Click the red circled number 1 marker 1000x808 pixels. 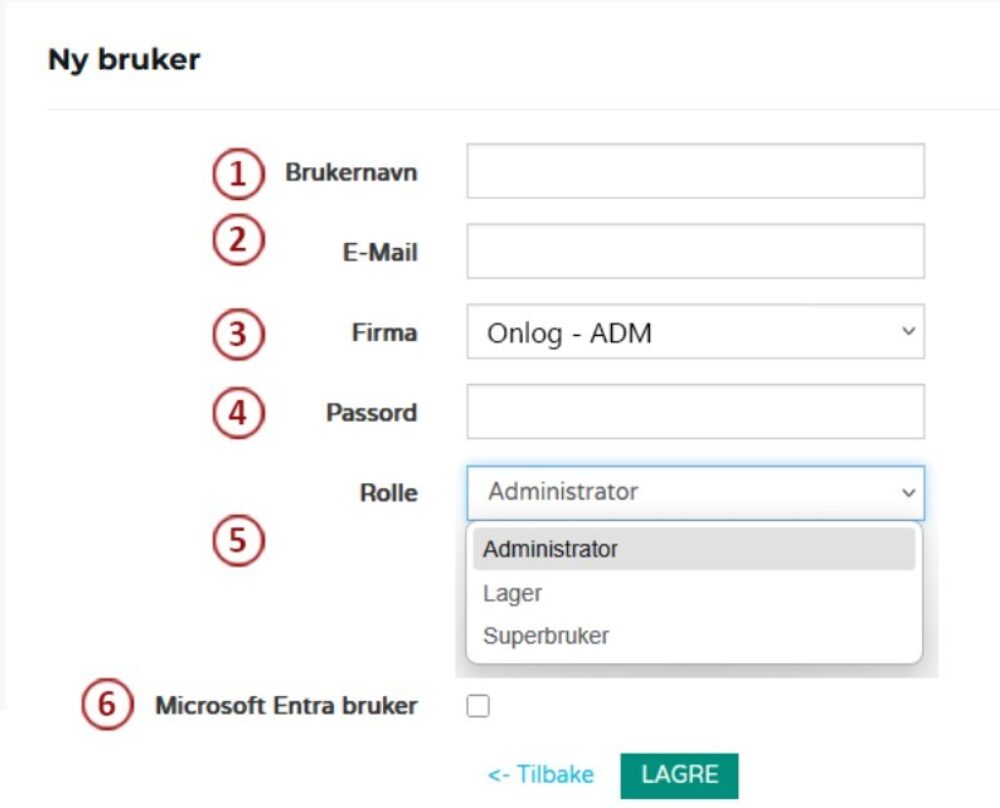236,174
